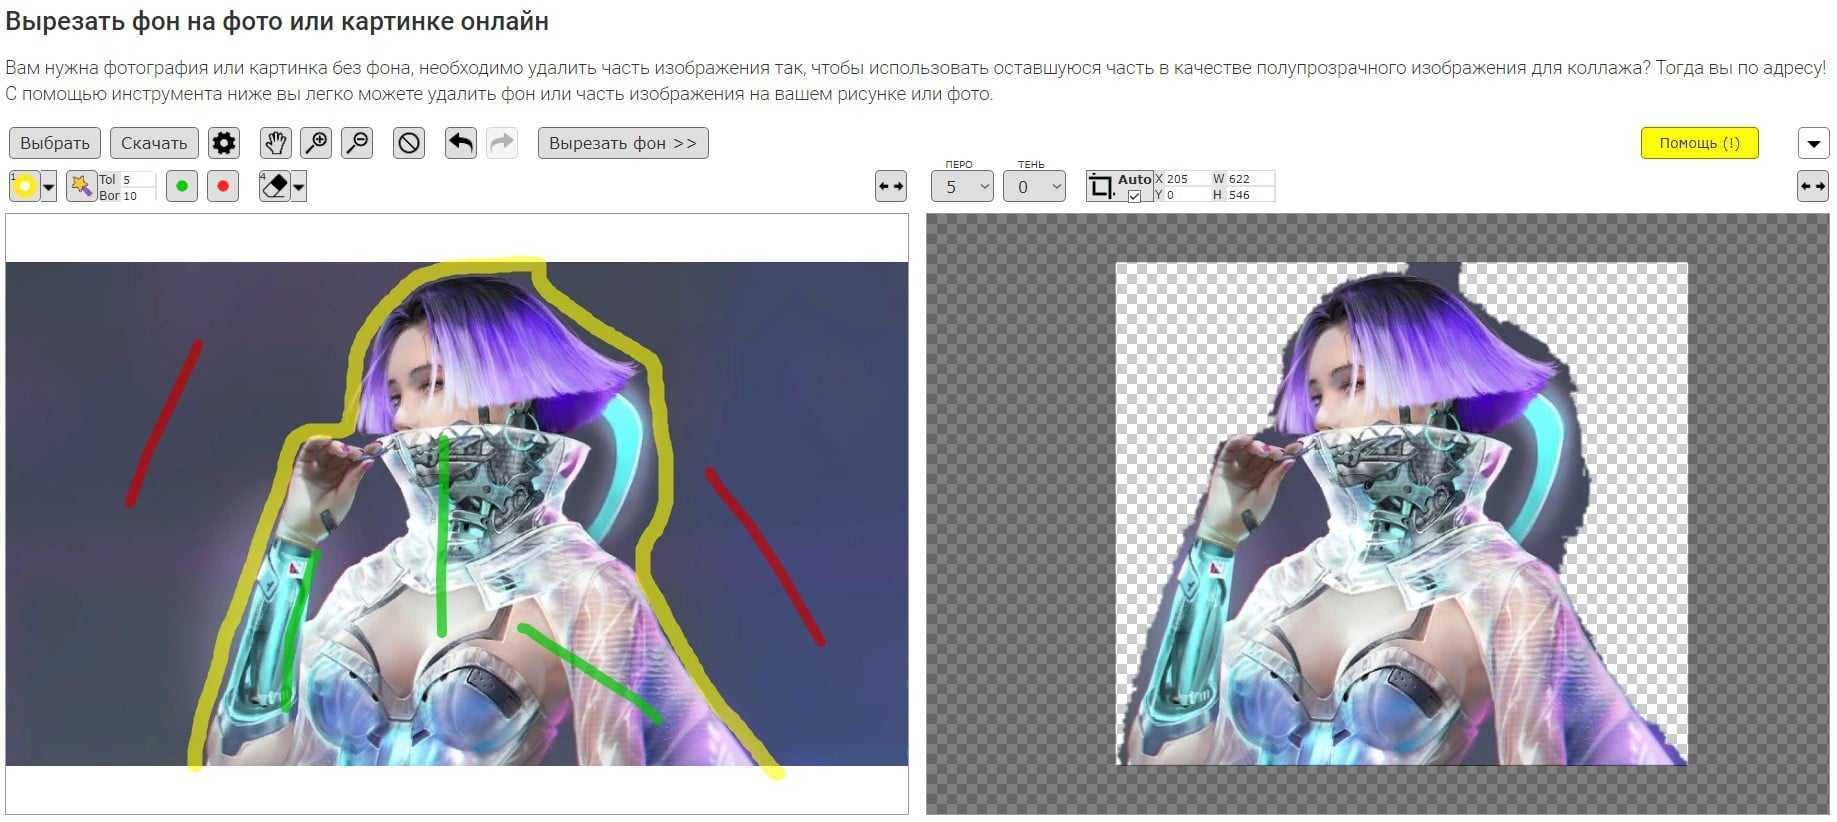Expand the yellow marker size dropdown arrow

(48, 187)
